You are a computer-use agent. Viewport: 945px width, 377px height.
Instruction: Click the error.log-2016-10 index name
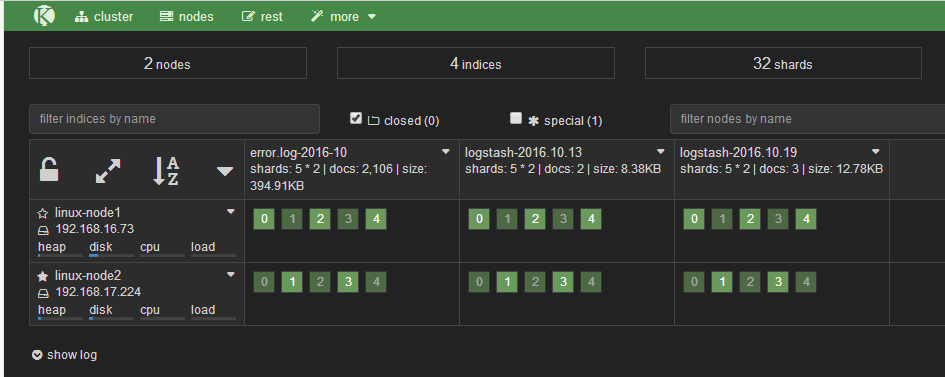pyautogui.click(x=298, y=152)
